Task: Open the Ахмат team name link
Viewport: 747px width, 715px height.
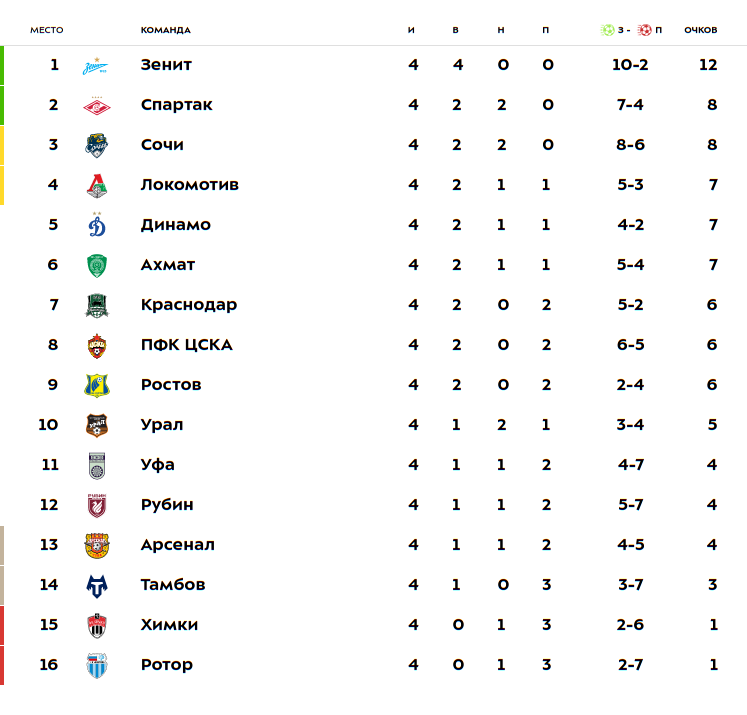Action: tap(168, 265)
